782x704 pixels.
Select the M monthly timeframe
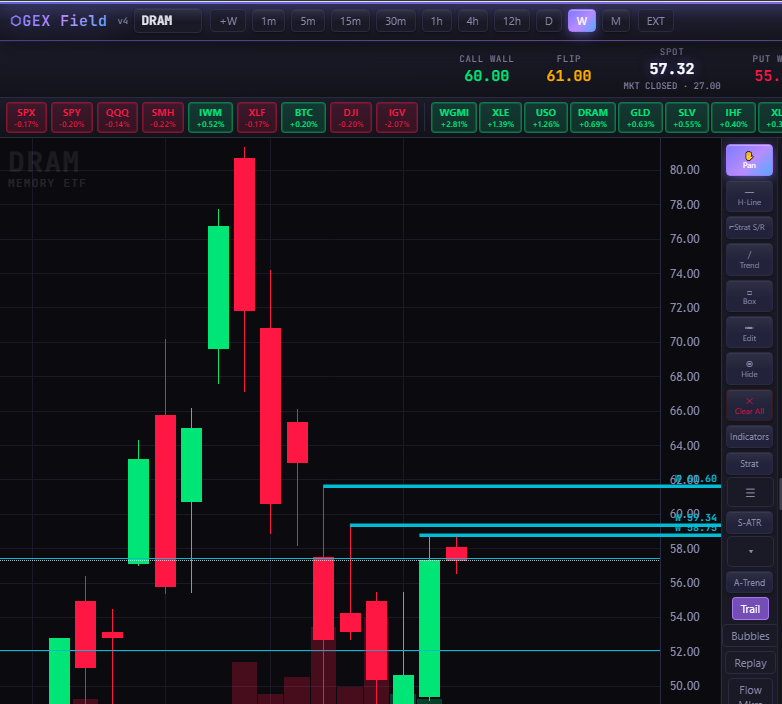click(615, 21)
